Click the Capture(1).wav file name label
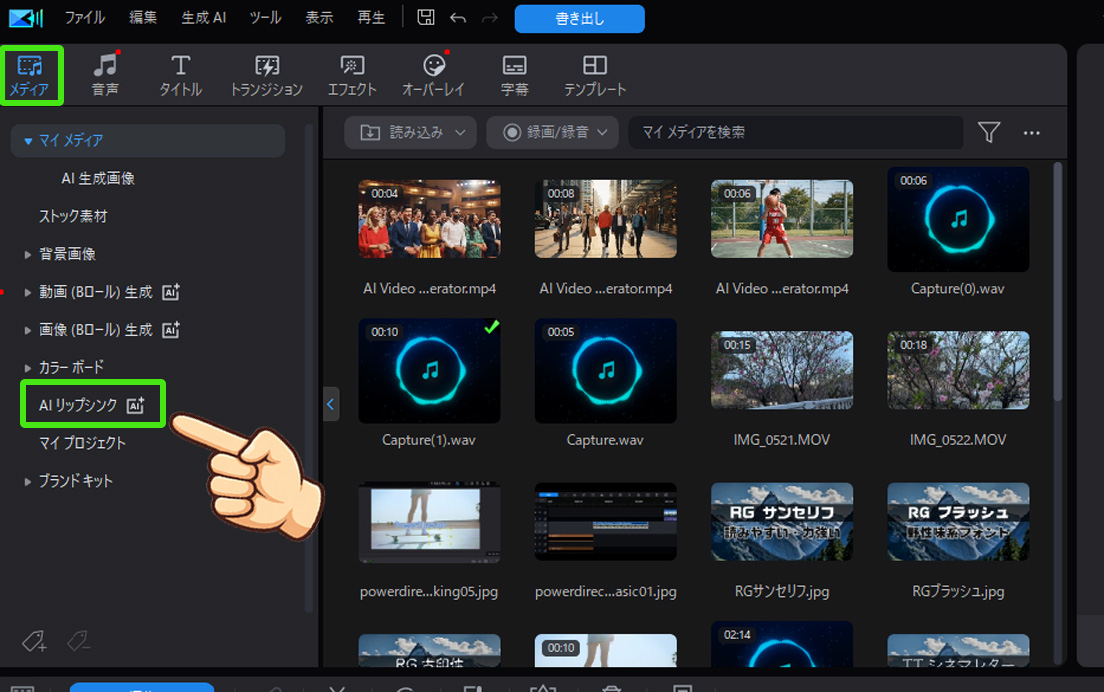 click(x=429, y=440)
